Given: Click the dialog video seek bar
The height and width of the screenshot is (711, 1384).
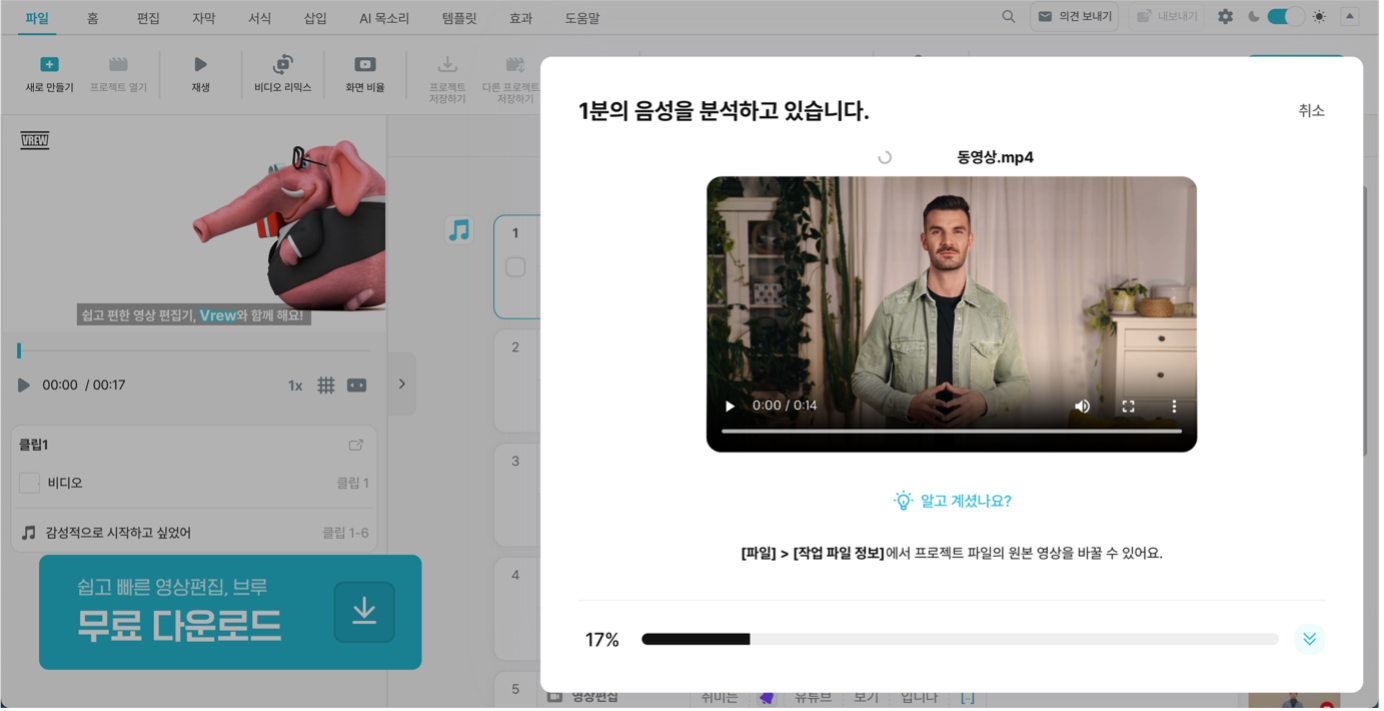Looking at the screenshot, I should tap(951, 431).
